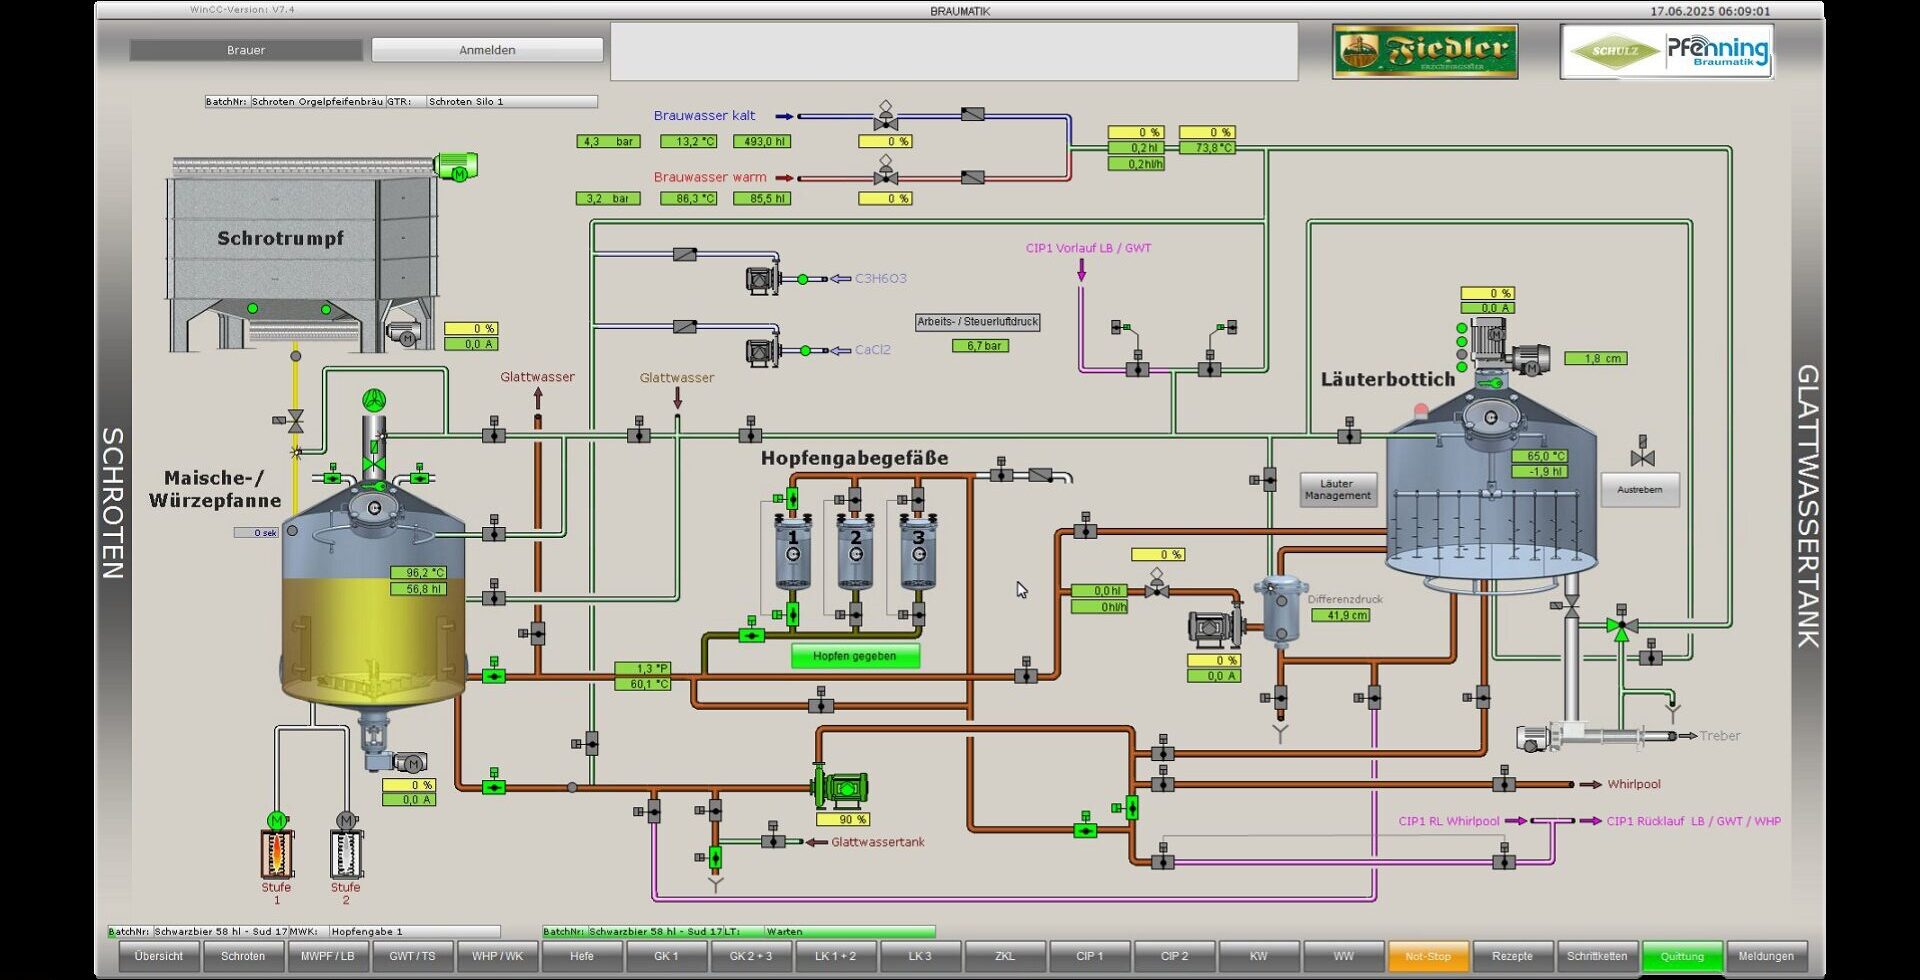1920x980 pixels.
Task: Toggle the Hopfen gegeben green indicator button
Action: 855,656
